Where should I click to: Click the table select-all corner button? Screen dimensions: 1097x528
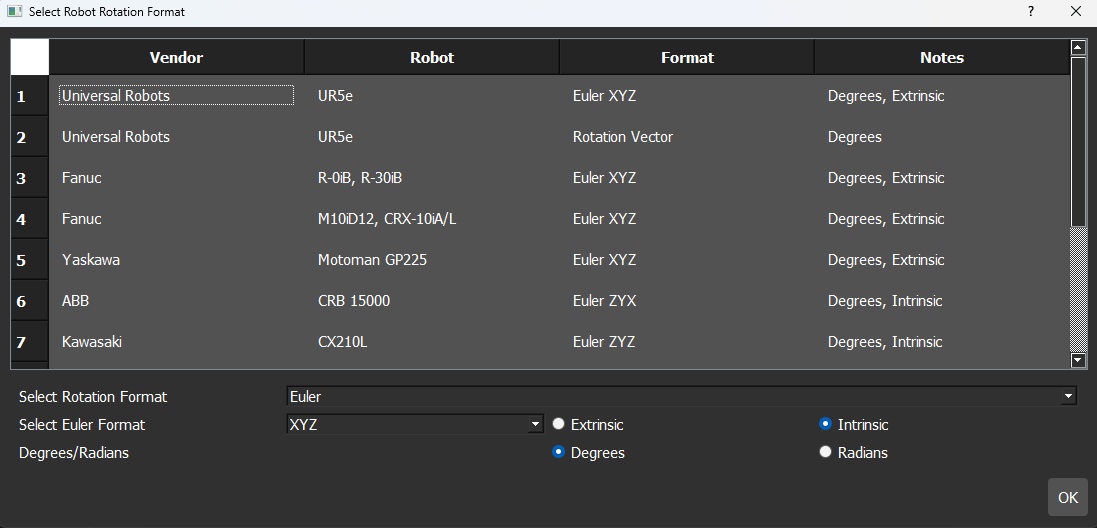point(30,57)
